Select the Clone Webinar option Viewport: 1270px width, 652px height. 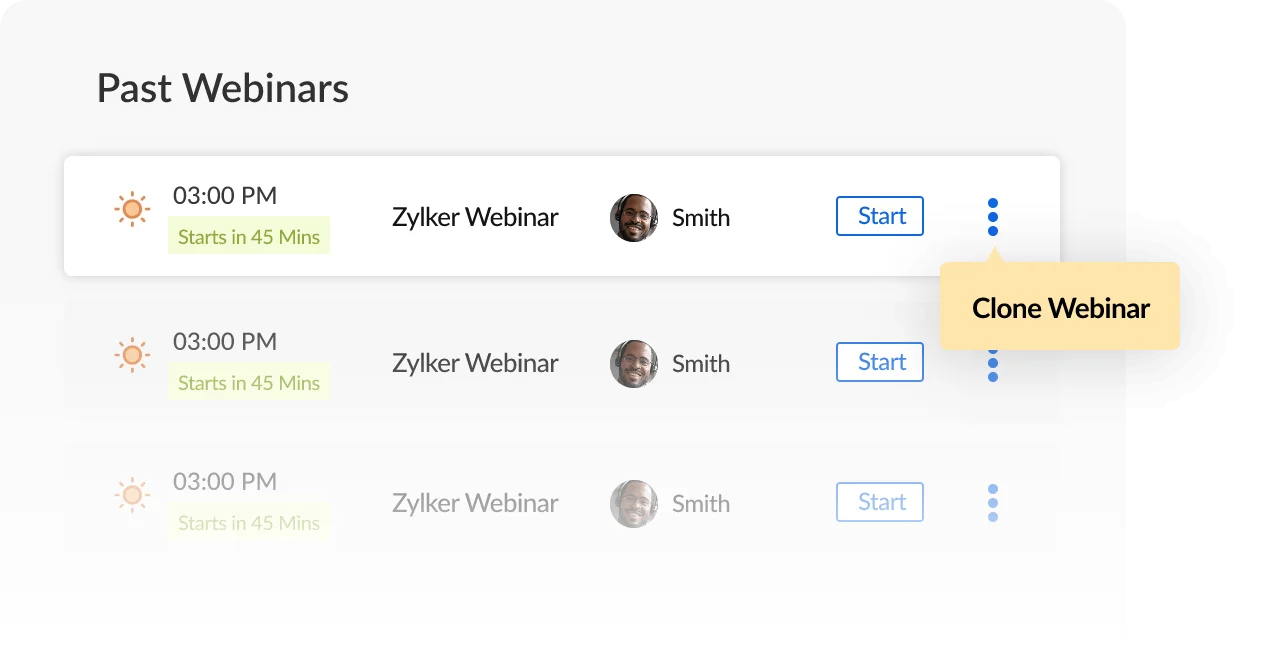[1059, 308]
